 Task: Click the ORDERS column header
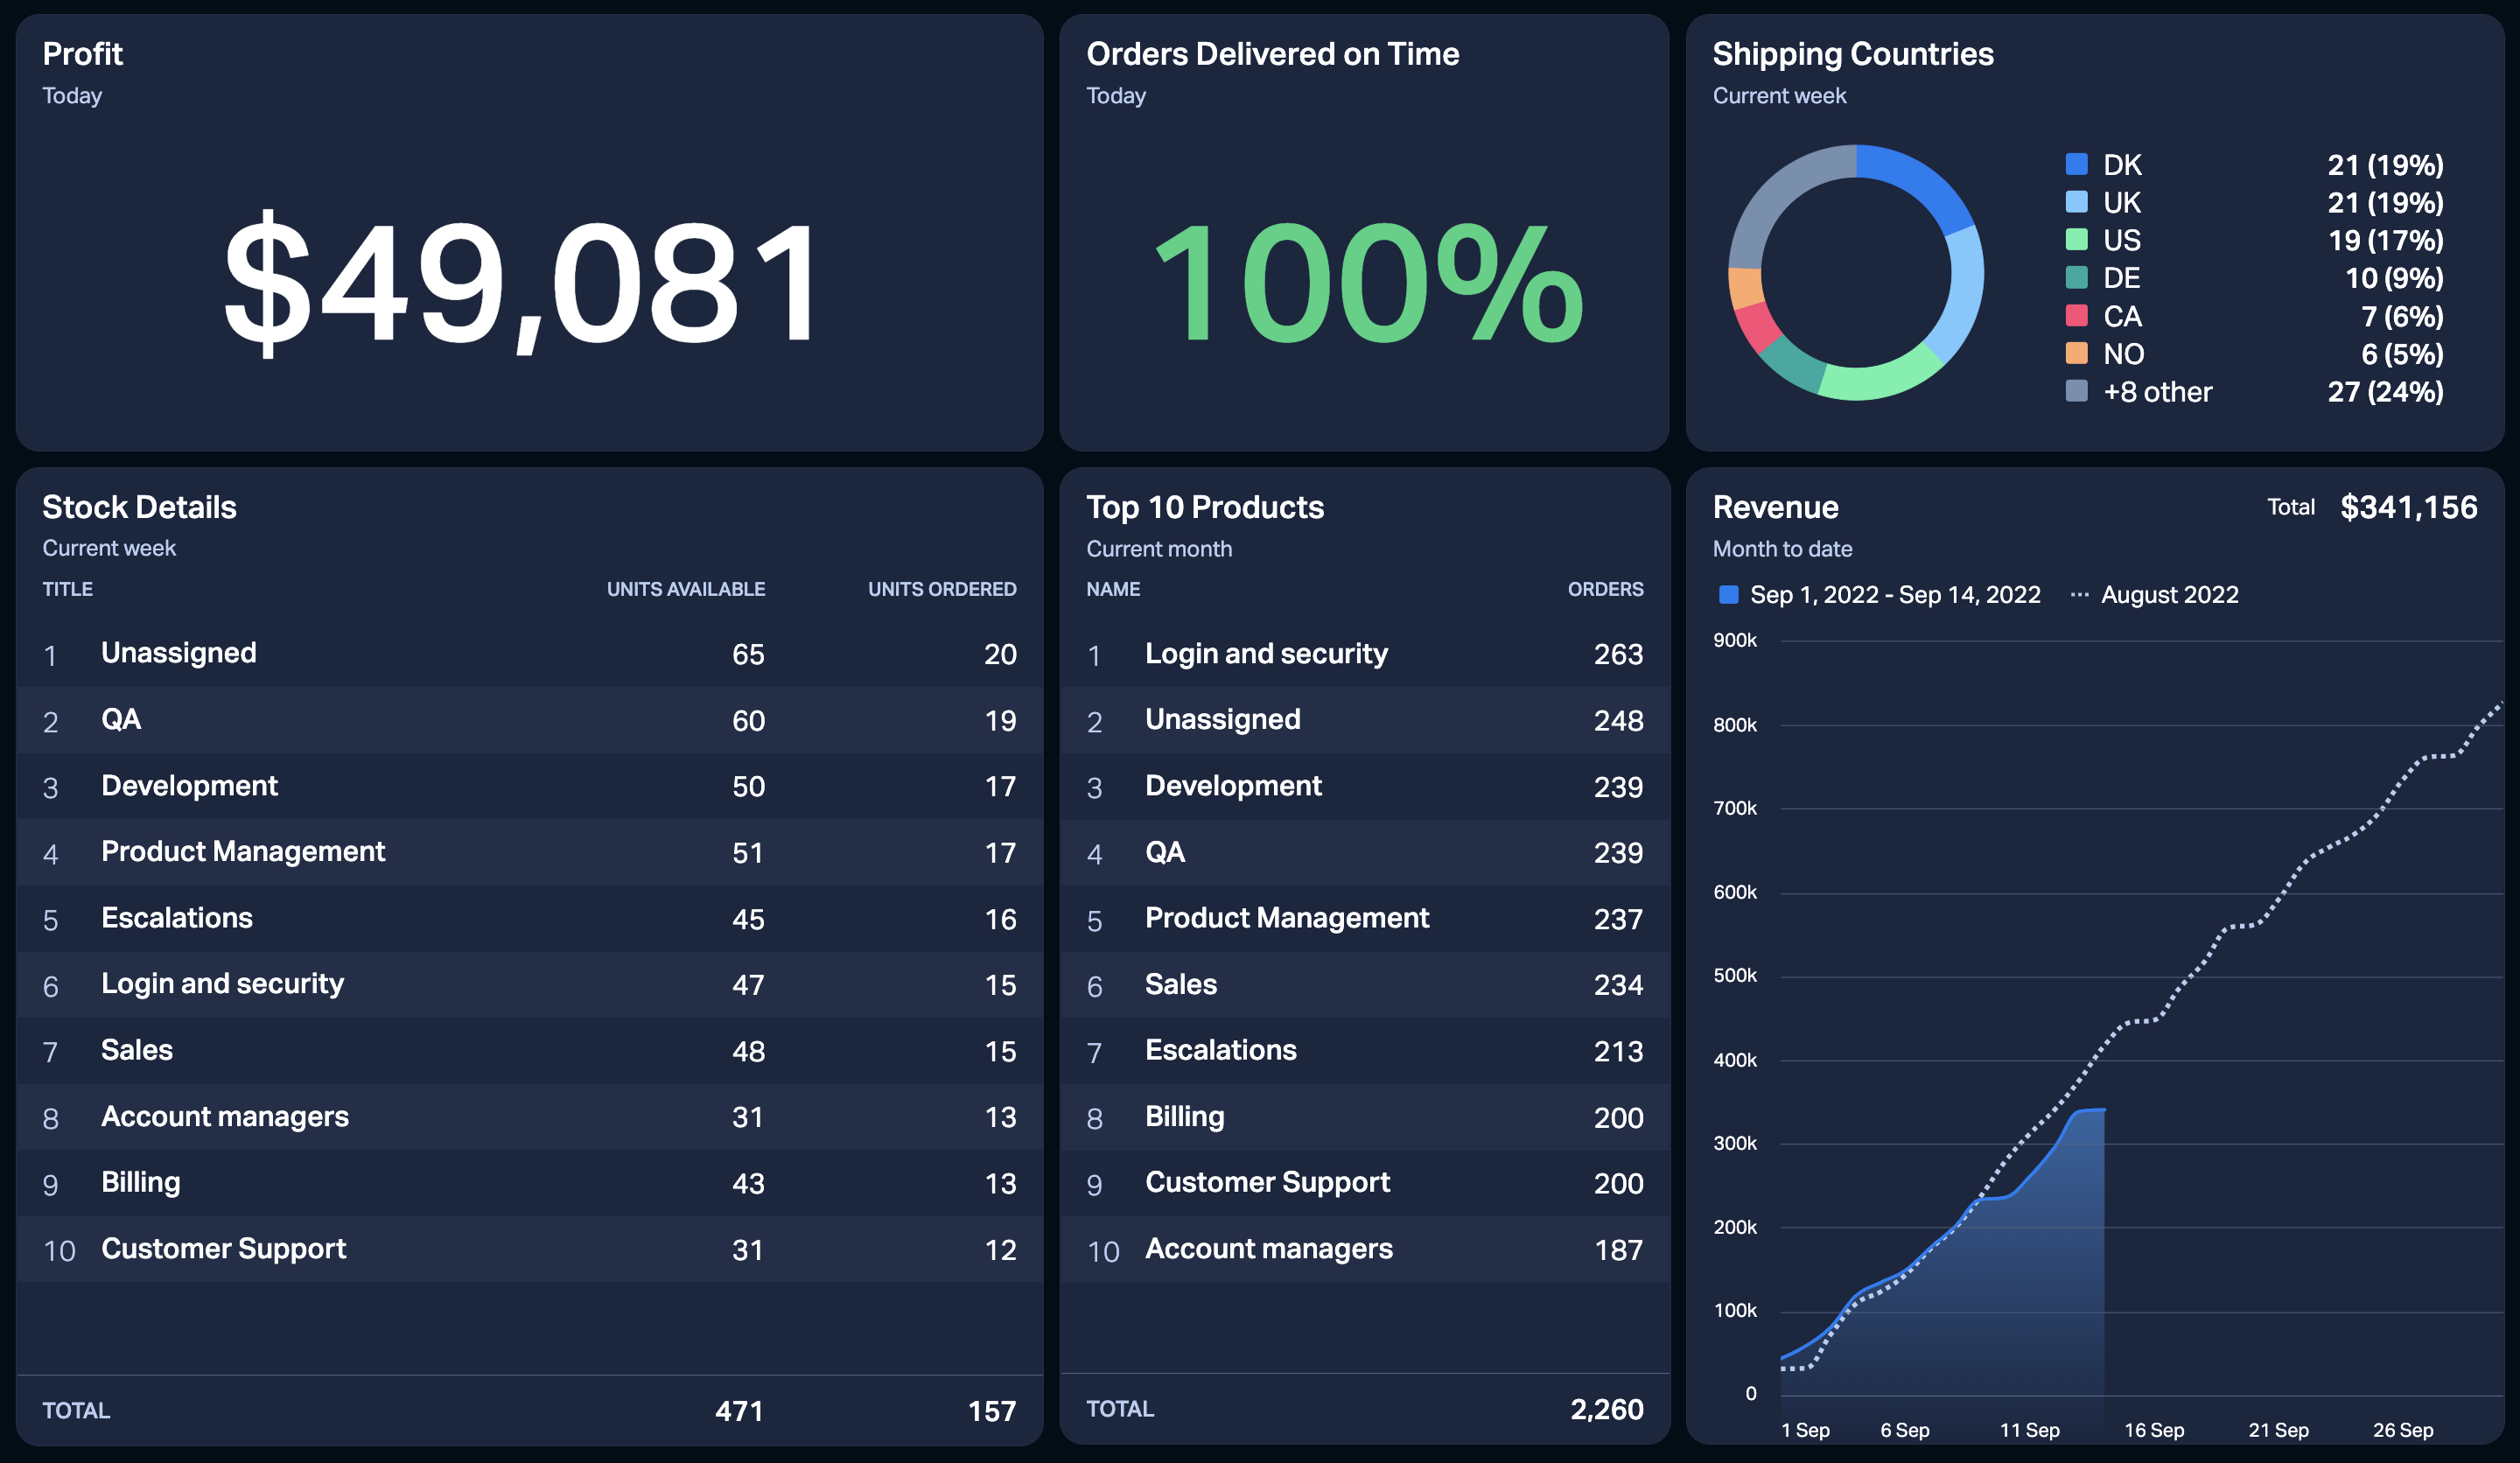coord(1605,589)
